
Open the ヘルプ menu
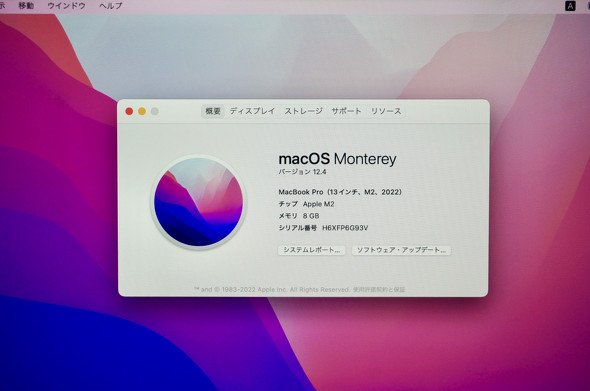[x=111, y=6]
